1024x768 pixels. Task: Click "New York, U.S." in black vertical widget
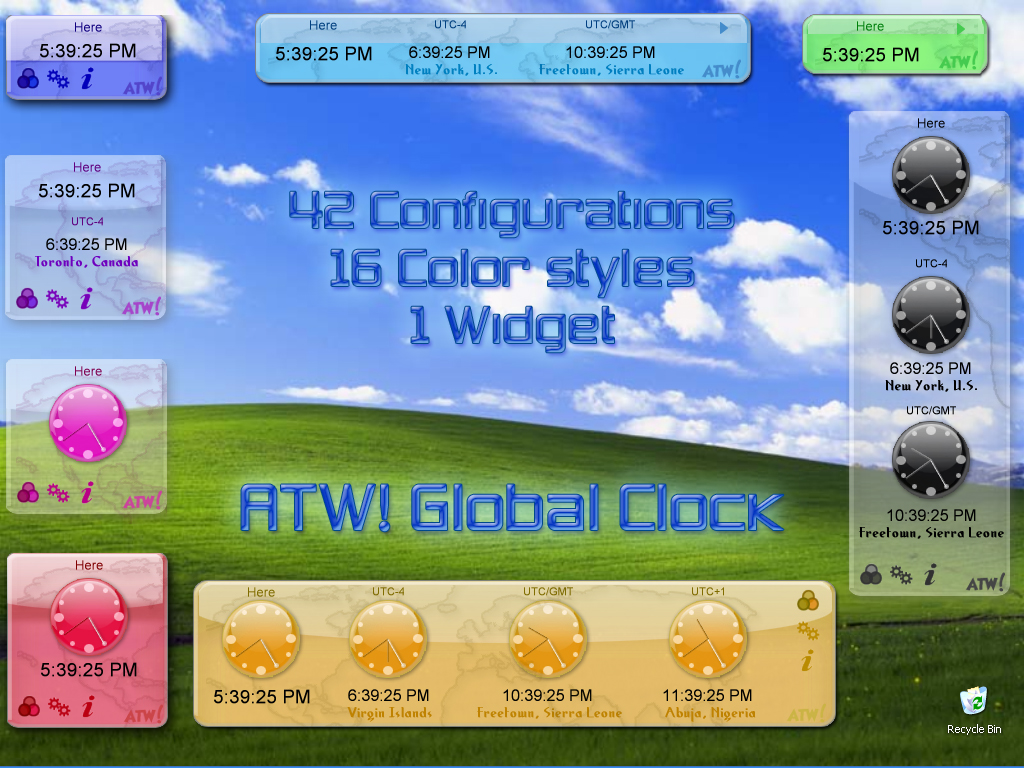931,385
